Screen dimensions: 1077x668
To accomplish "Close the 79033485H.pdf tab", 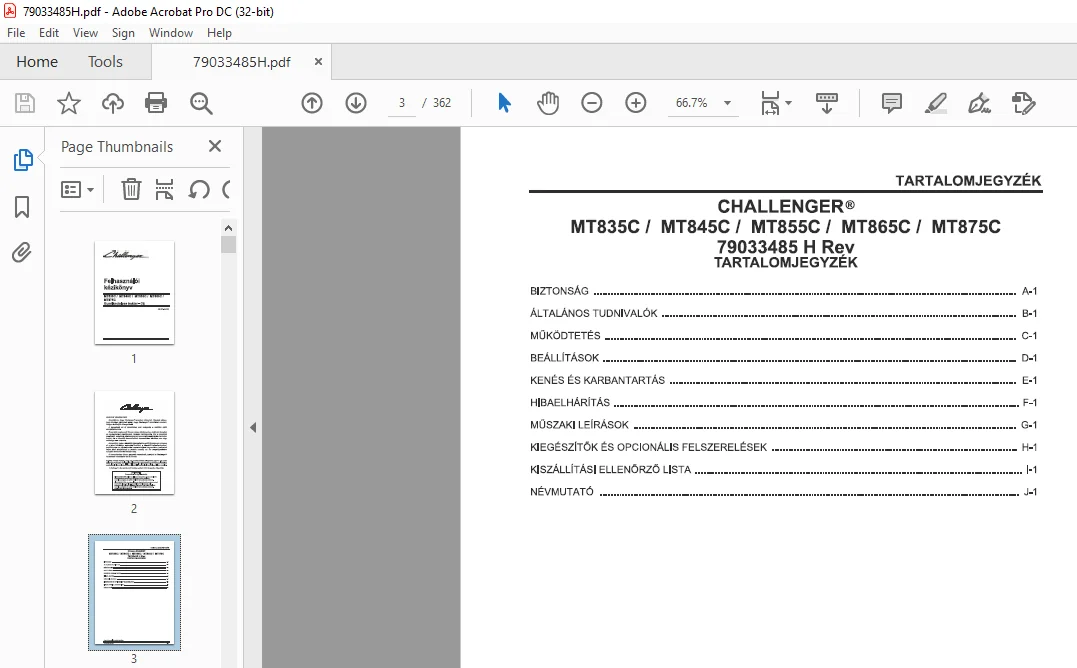I will 318,62.
